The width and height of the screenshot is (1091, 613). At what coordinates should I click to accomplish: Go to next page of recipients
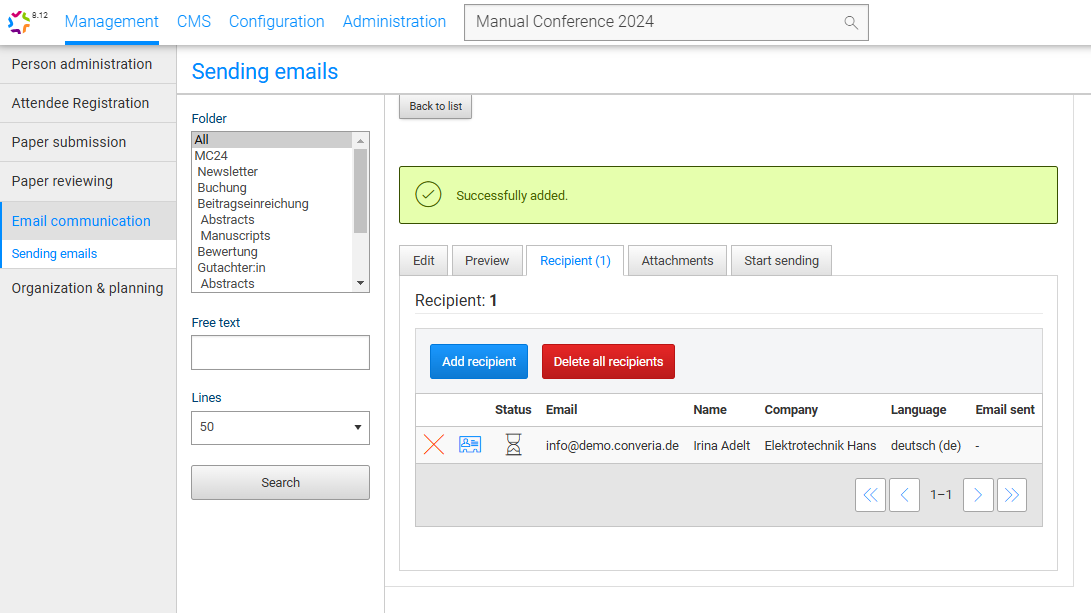pos(978,495)
